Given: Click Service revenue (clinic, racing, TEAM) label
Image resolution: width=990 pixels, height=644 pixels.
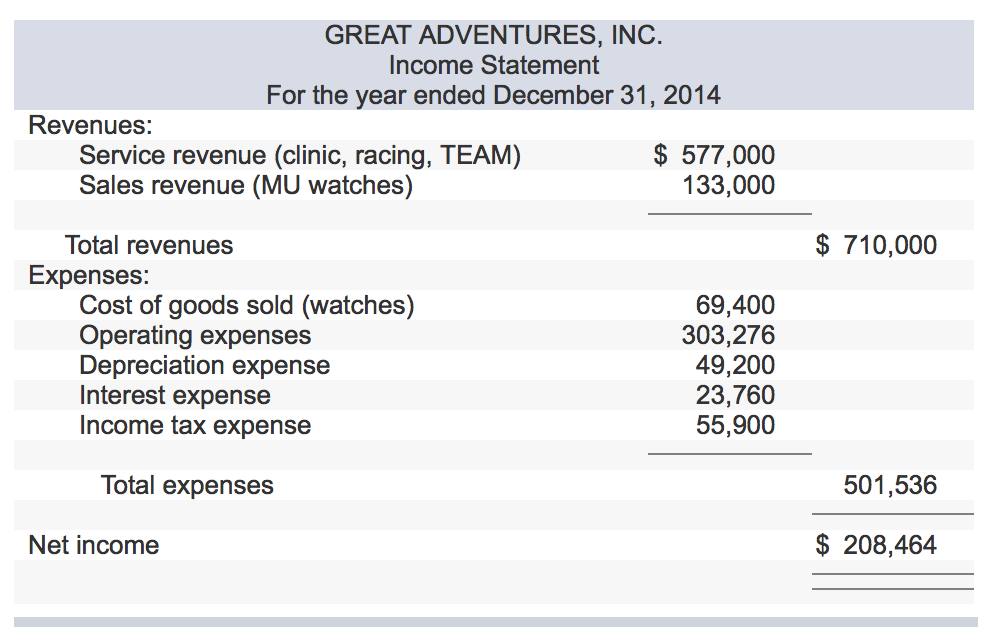Looking at the screenshot, I should [x=300, y=155].
